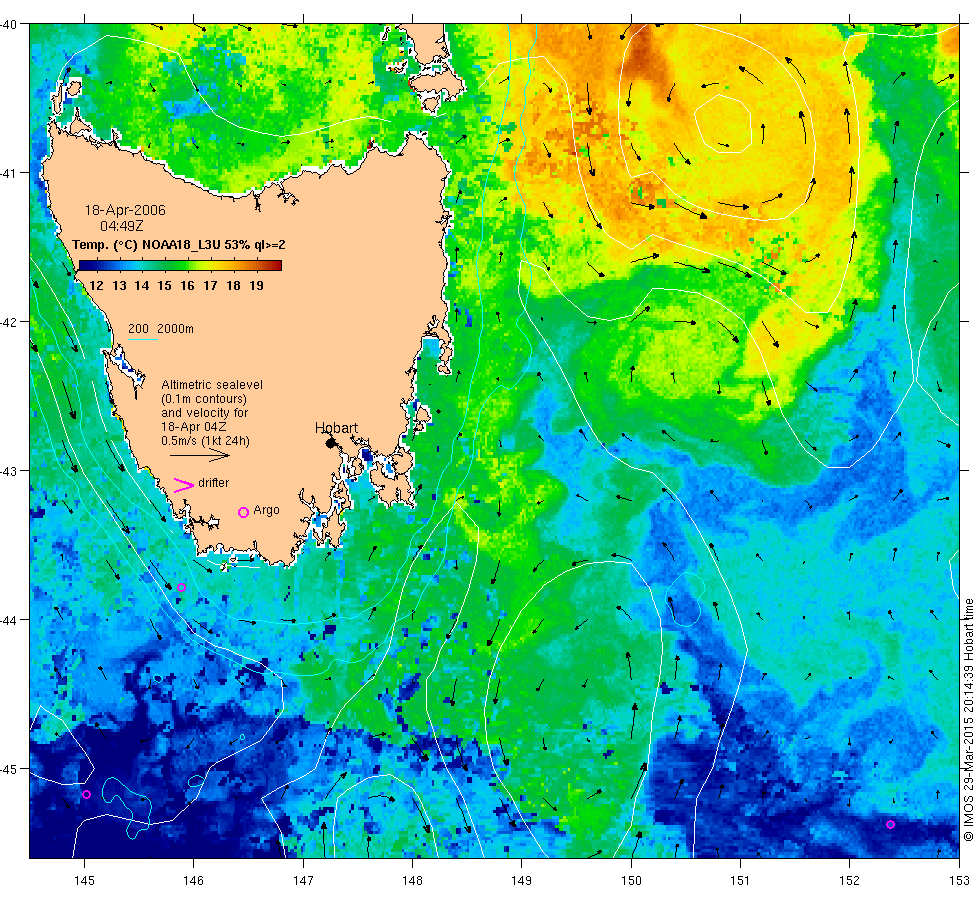Click the '19' color bar label
Image resolution: width=980 pixels, height=900 pixels.
pos(256,286)
